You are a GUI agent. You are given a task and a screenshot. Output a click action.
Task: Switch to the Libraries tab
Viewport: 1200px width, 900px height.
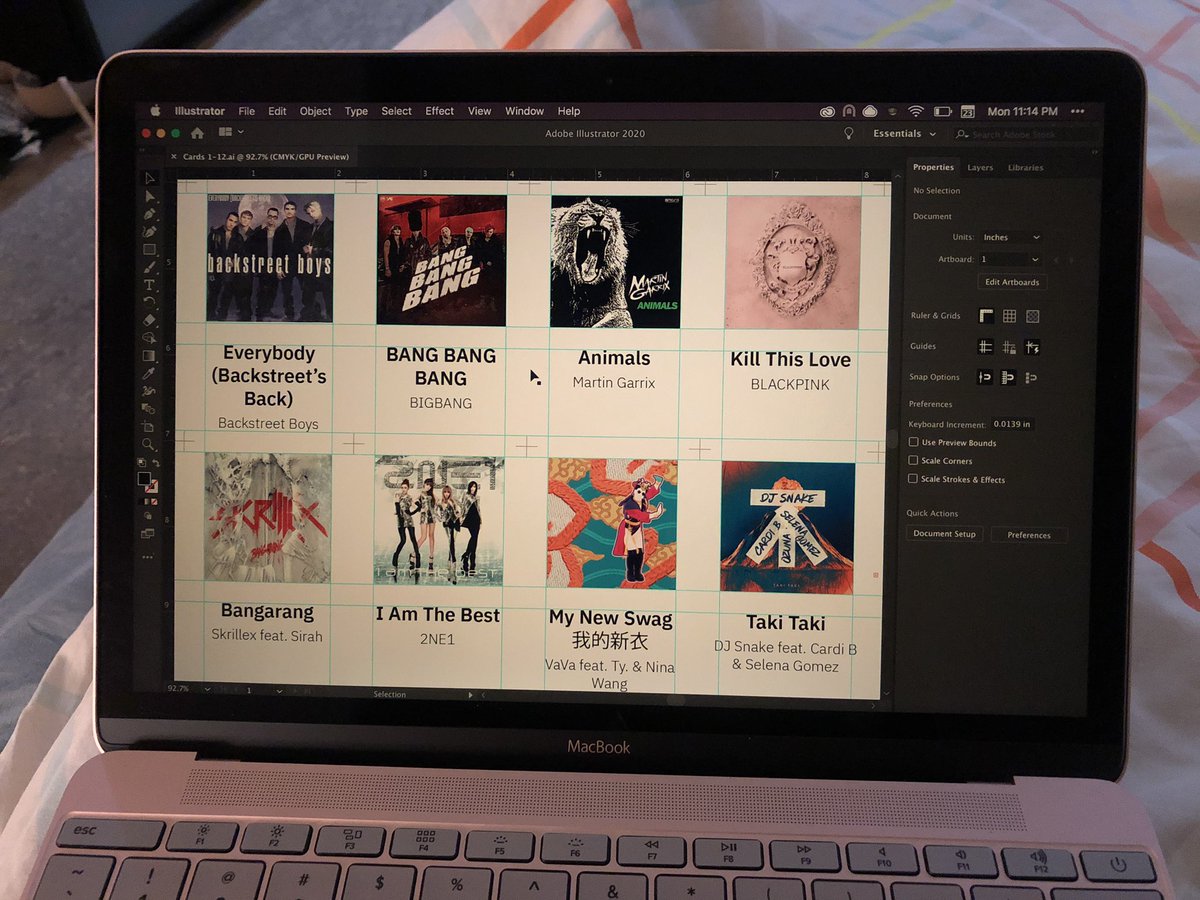point(1025,168)
